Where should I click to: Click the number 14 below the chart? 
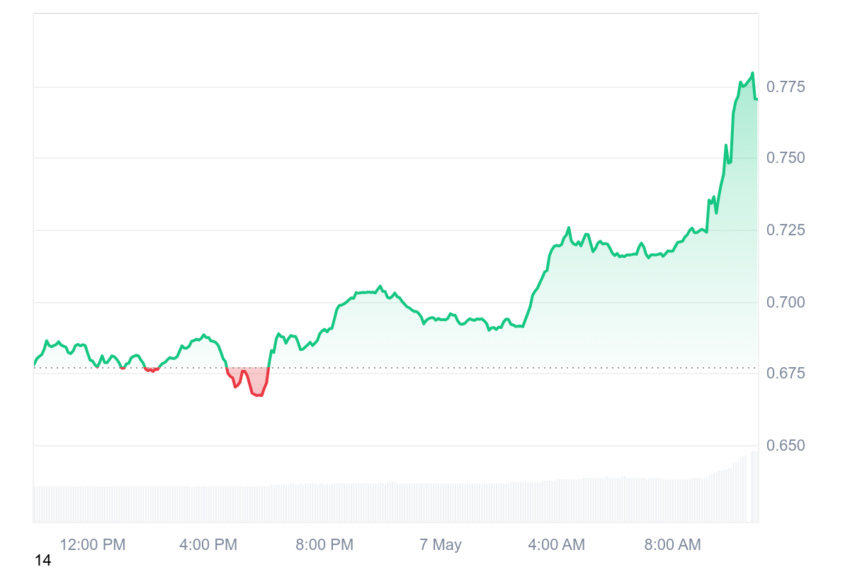43,560
